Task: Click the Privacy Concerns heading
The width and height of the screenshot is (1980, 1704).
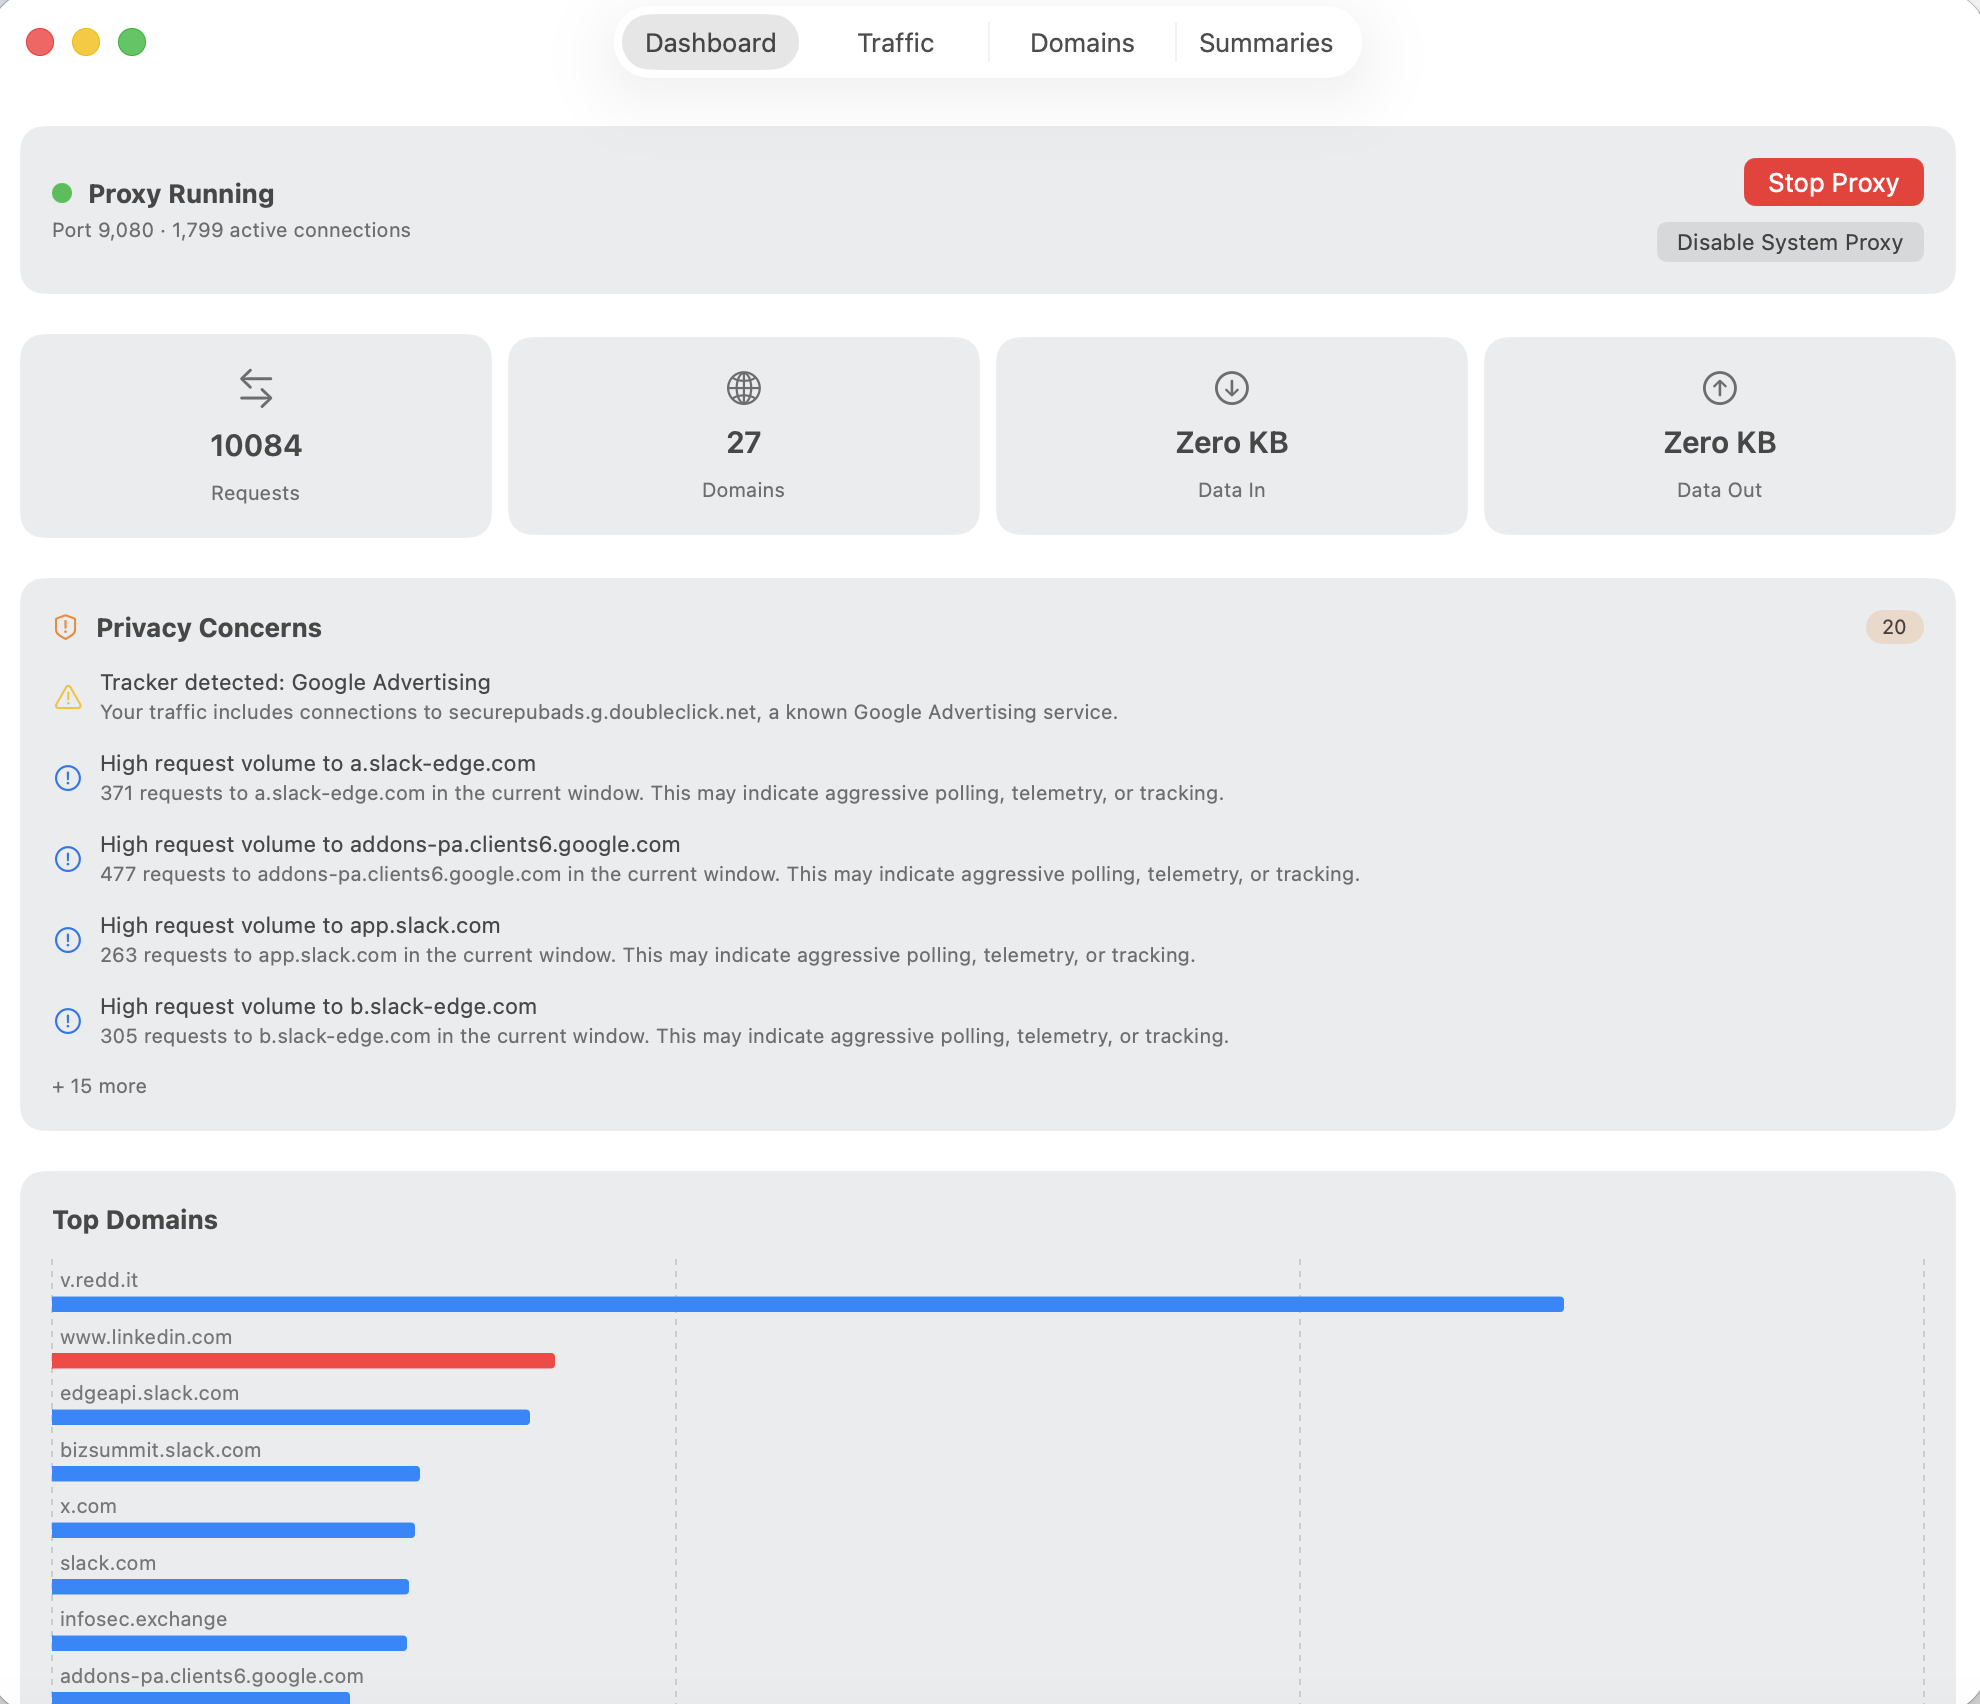Action: coord(209,627)
